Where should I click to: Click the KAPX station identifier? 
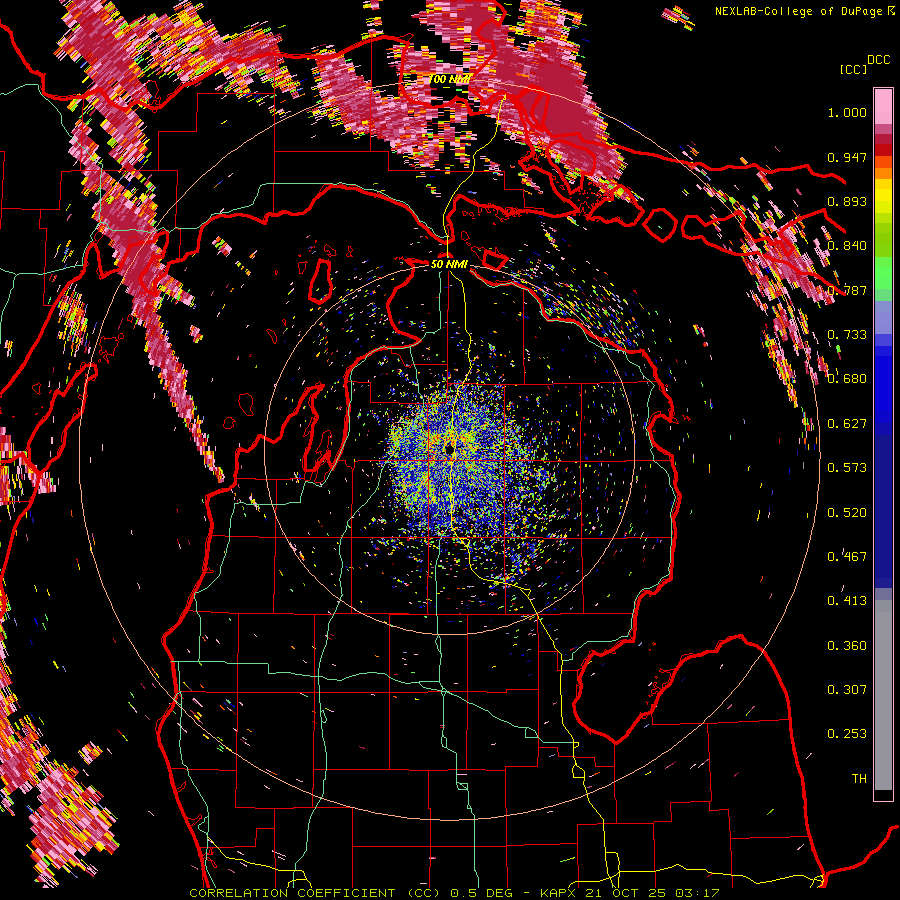[560, 893]
